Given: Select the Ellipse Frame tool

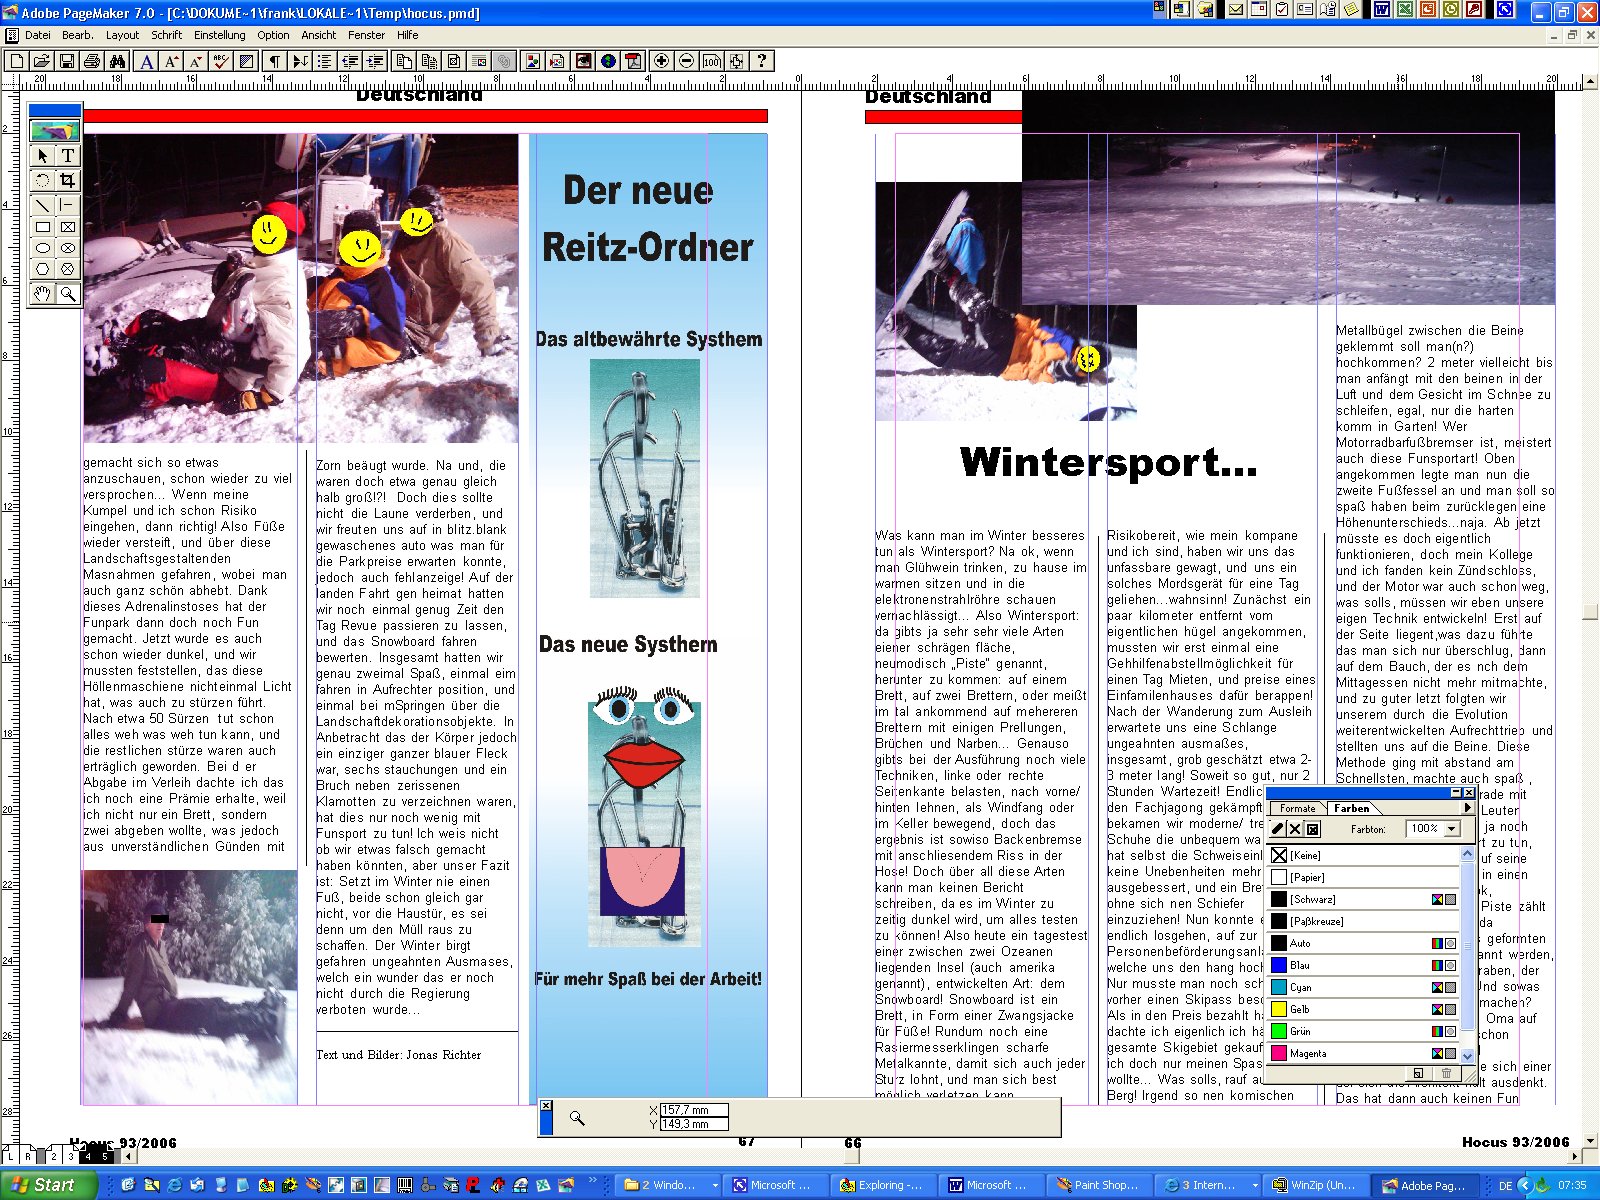Looking at the screenshot, I should tap(67, 248).
